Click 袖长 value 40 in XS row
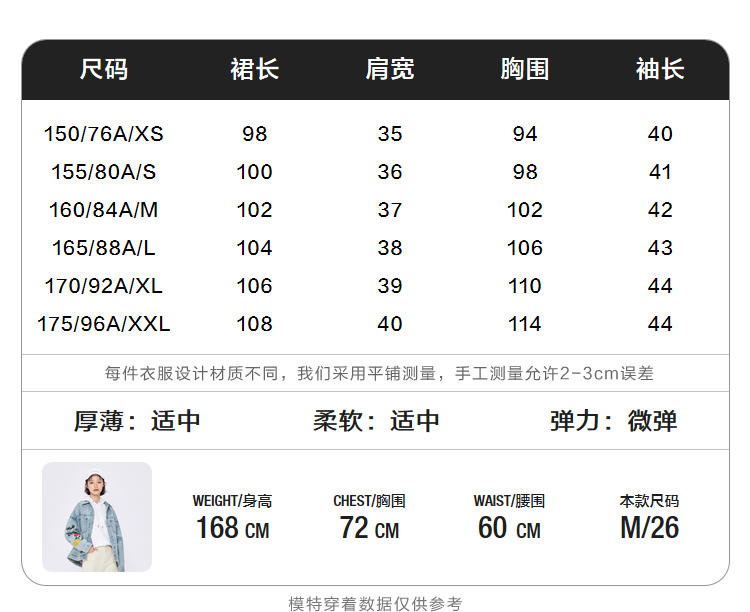Viewport: 750px width, 612px height. pos(660,134)
